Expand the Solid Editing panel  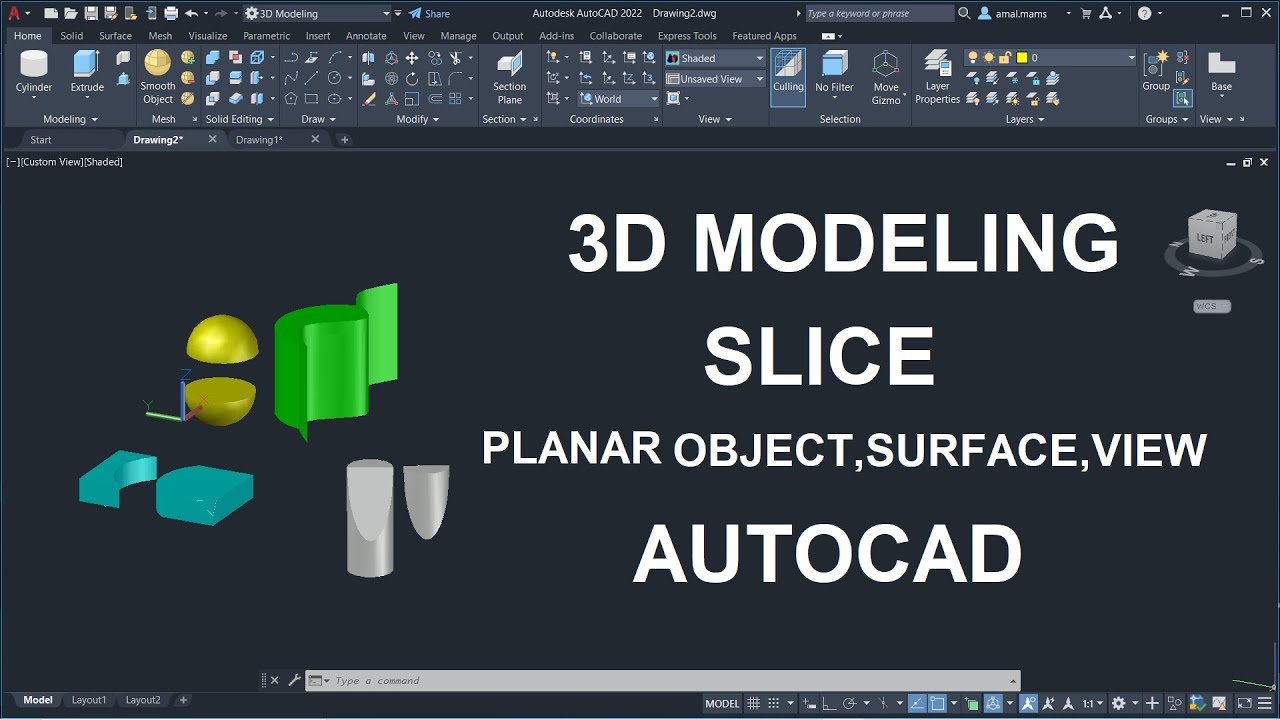click(239, 119)
